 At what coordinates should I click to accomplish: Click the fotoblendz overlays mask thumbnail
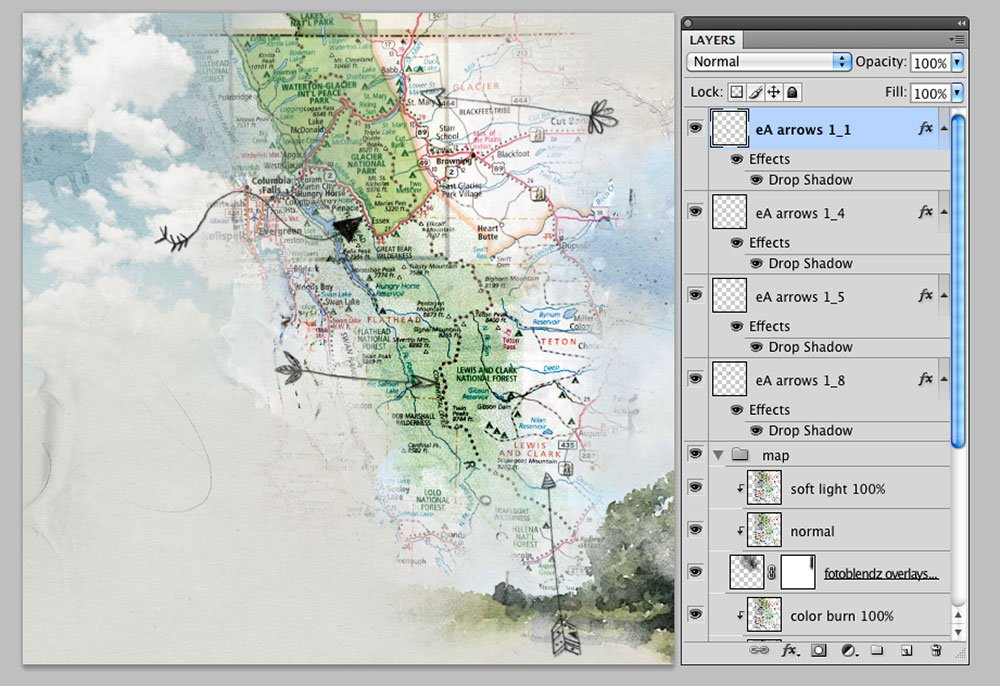(x=798, y=572)
